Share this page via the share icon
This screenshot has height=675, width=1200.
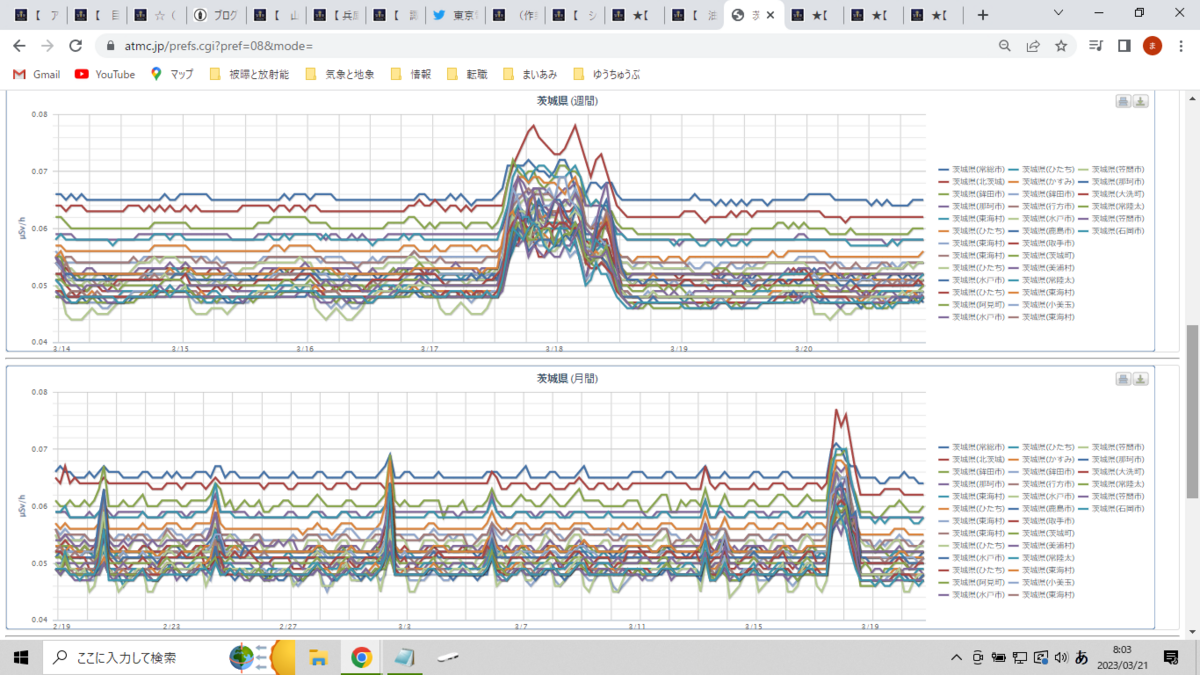click(x=1033, y=46)
